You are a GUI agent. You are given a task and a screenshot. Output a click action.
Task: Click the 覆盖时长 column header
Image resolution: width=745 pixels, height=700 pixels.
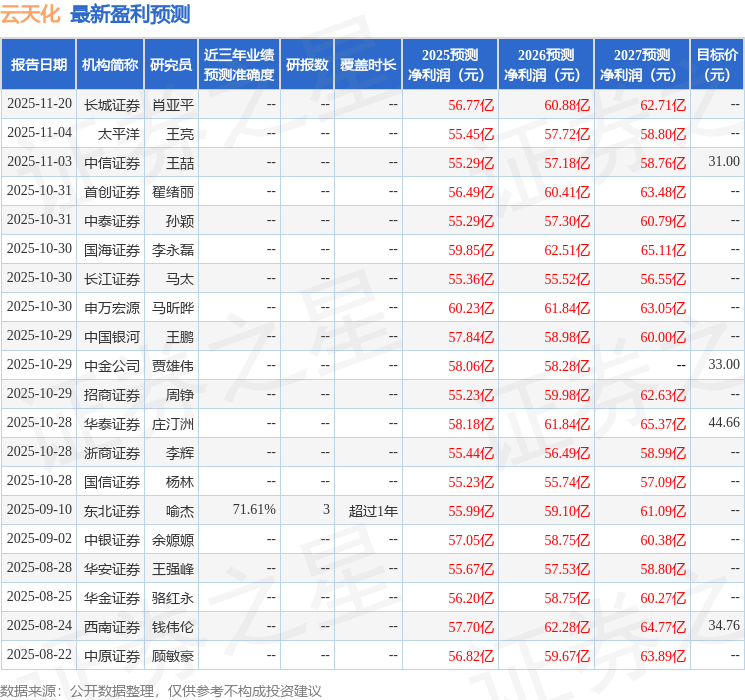click(x=368, y=65)
